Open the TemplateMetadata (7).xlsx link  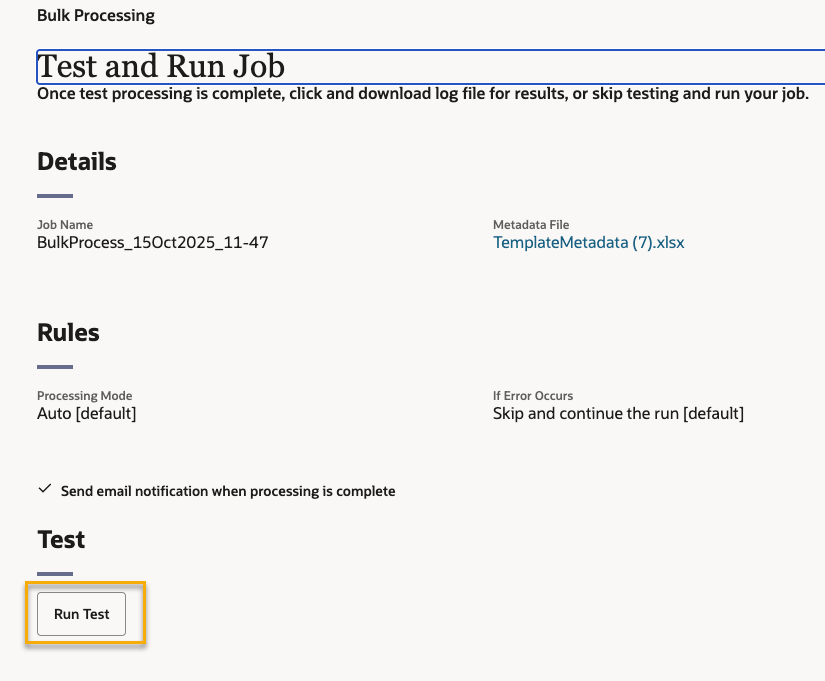click(x=588, y=242)
